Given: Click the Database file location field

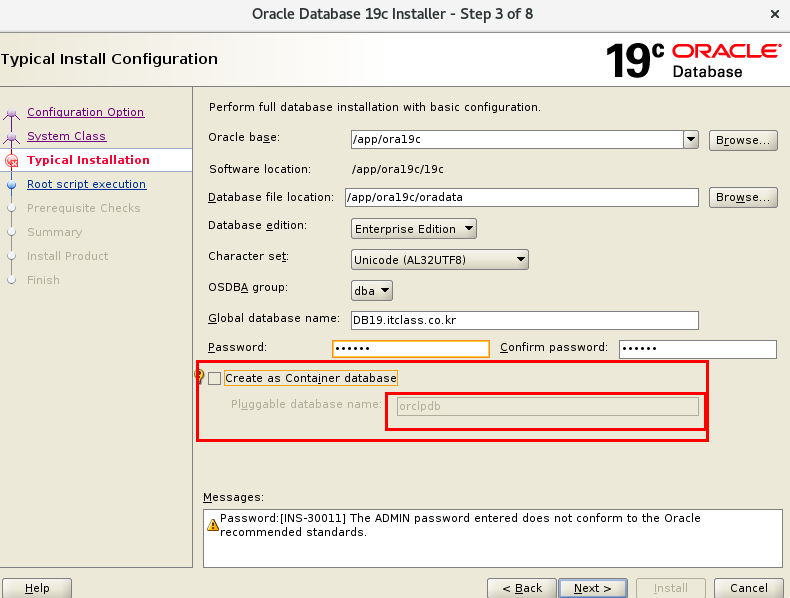Looking at the screenshot, I should pyautogui.click(x=522, y=197).
